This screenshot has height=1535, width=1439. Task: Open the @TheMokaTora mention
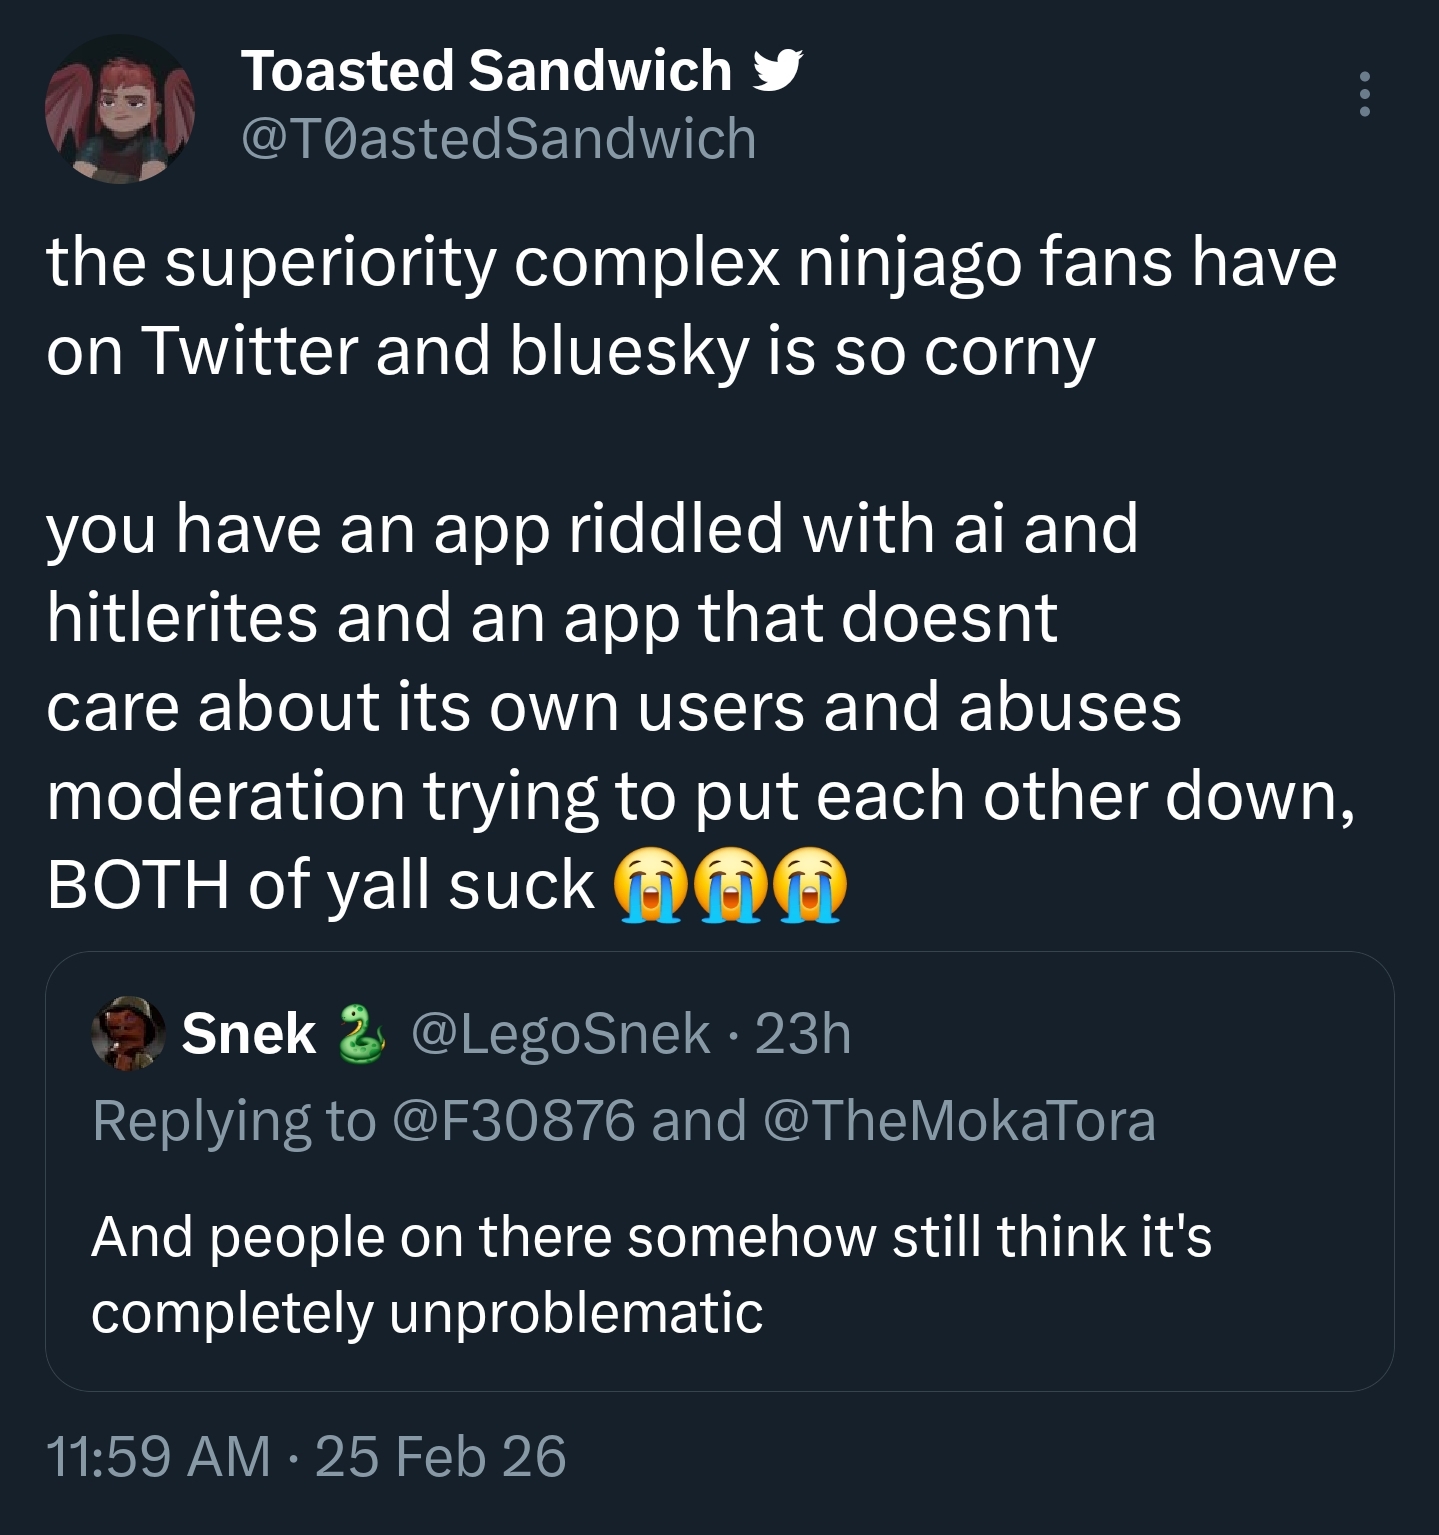tap(959, 1120)
